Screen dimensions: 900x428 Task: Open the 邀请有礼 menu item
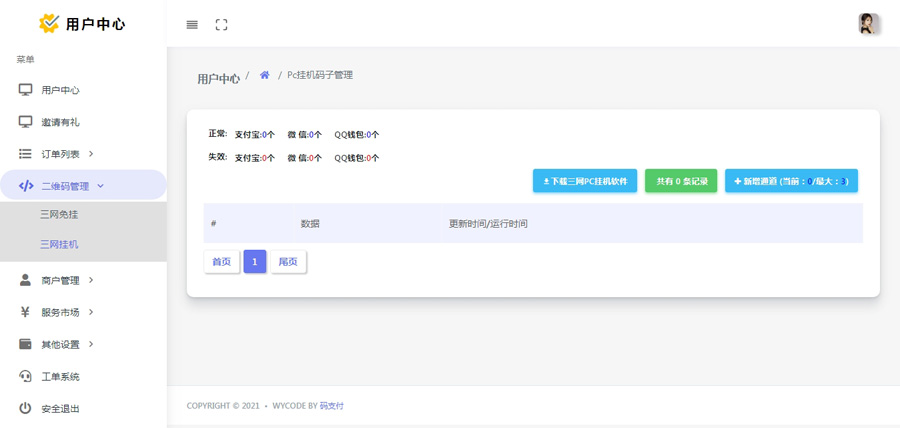(x=60, y=122)
